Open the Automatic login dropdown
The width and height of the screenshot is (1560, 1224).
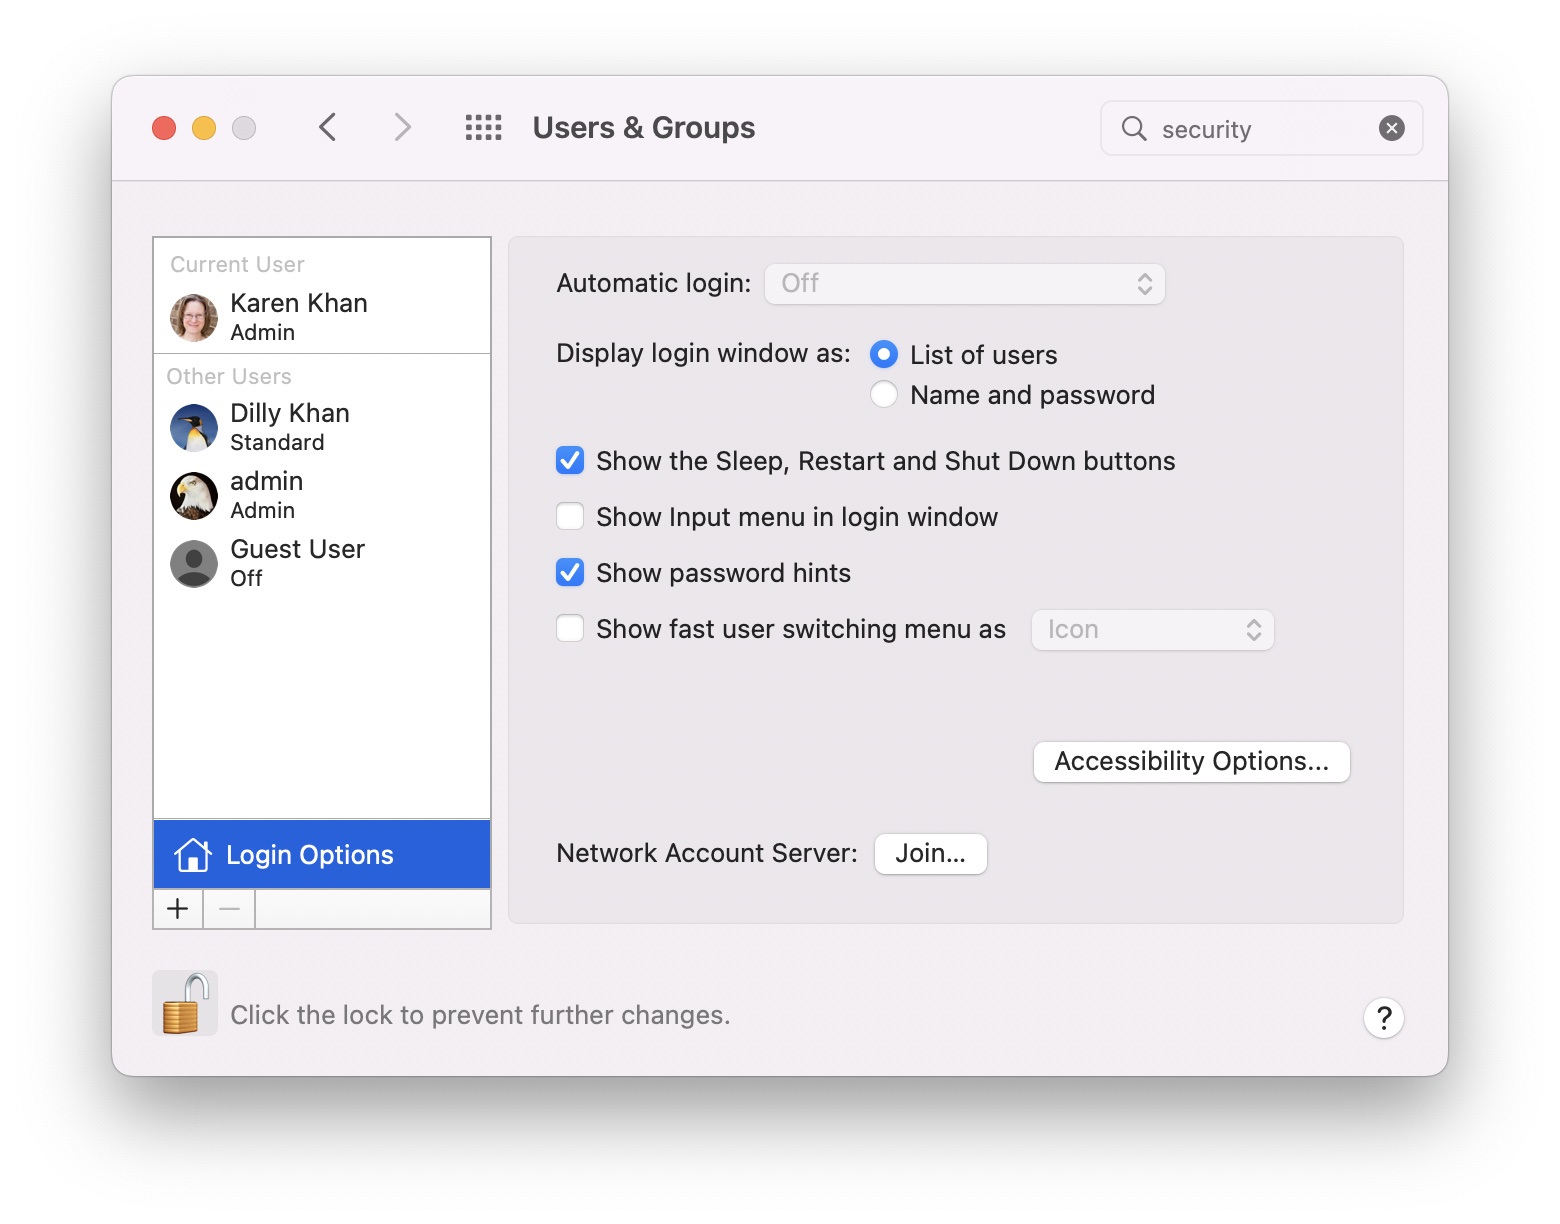[963, 283]
